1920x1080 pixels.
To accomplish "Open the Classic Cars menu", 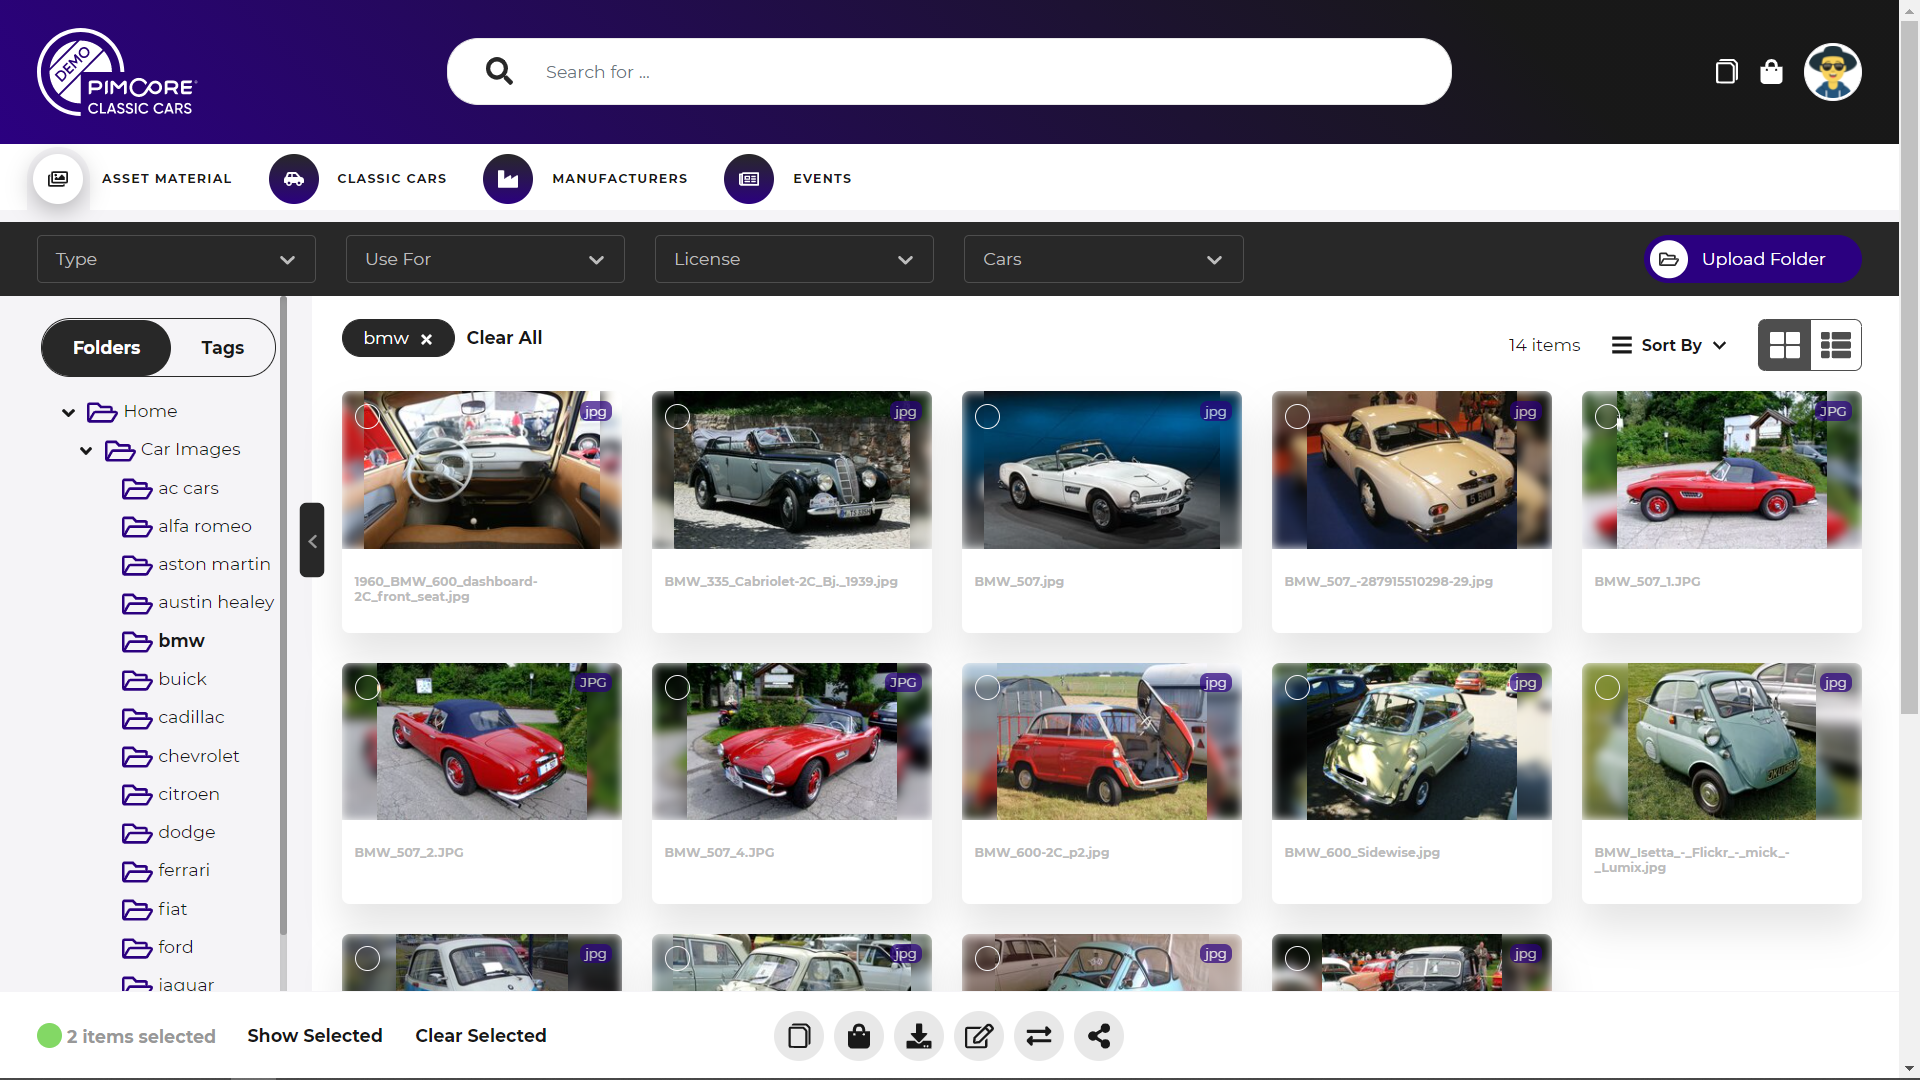I will [x=392, y=179].
